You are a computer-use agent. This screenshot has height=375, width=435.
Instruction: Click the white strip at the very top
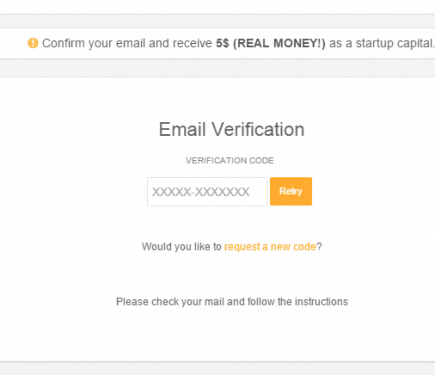pos(217,7)
